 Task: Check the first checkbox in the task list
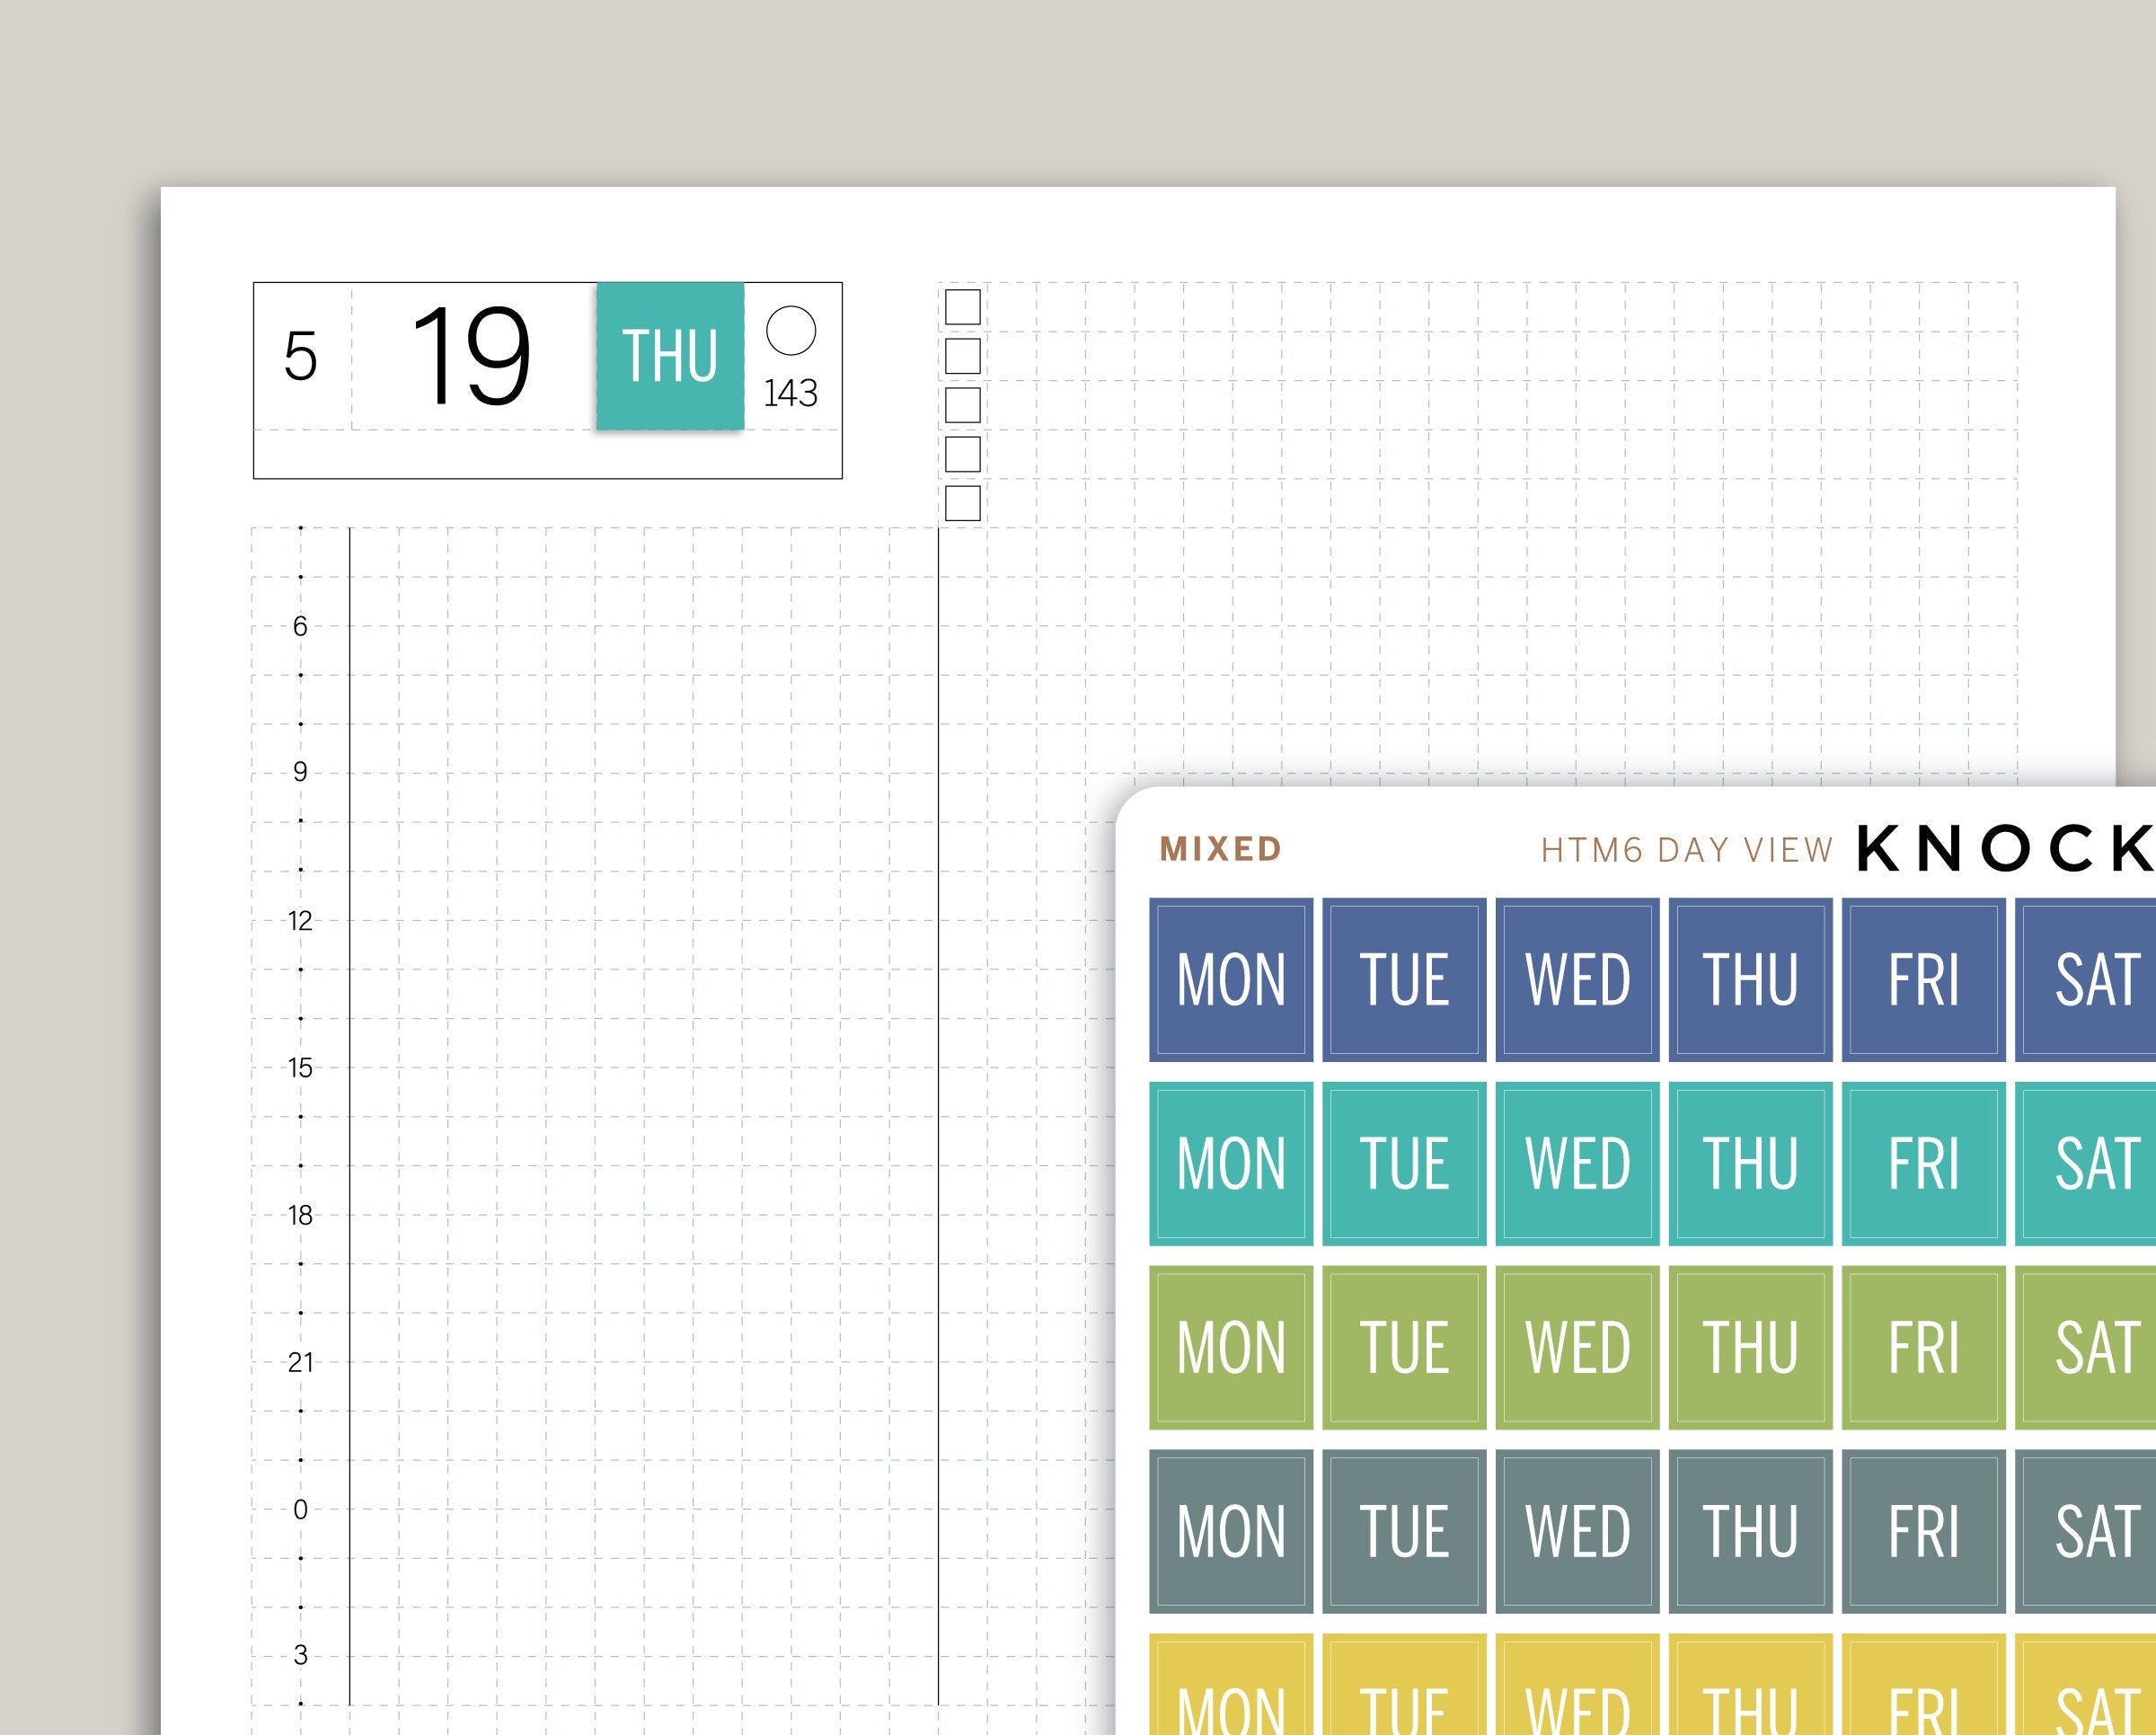[962, 307]
